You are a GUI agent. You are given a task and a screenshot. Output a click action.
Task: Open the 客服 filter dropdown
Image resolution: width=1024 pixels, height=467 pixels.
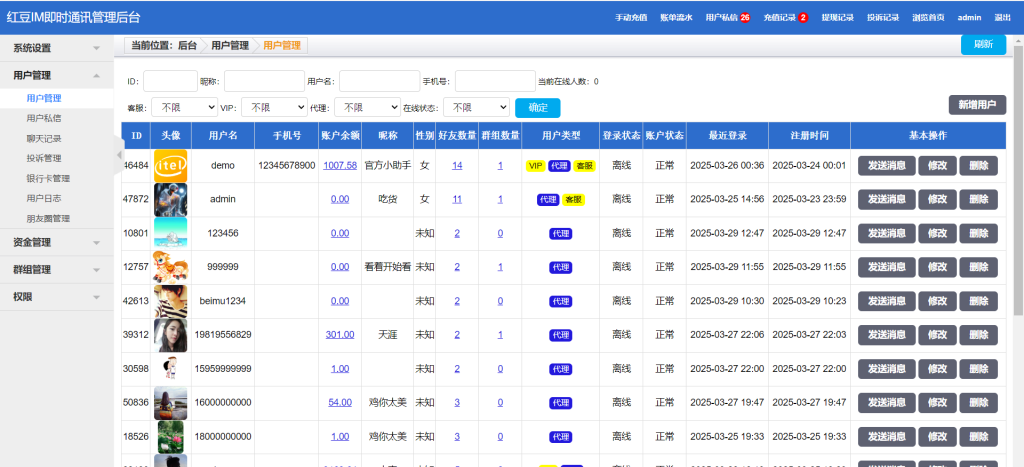tap(183, 107)
